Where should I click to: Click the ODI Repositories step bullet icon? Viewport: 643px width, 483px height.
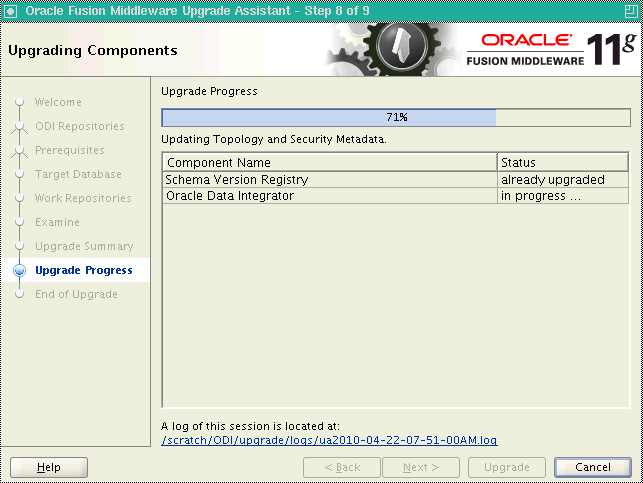(19, 126)
